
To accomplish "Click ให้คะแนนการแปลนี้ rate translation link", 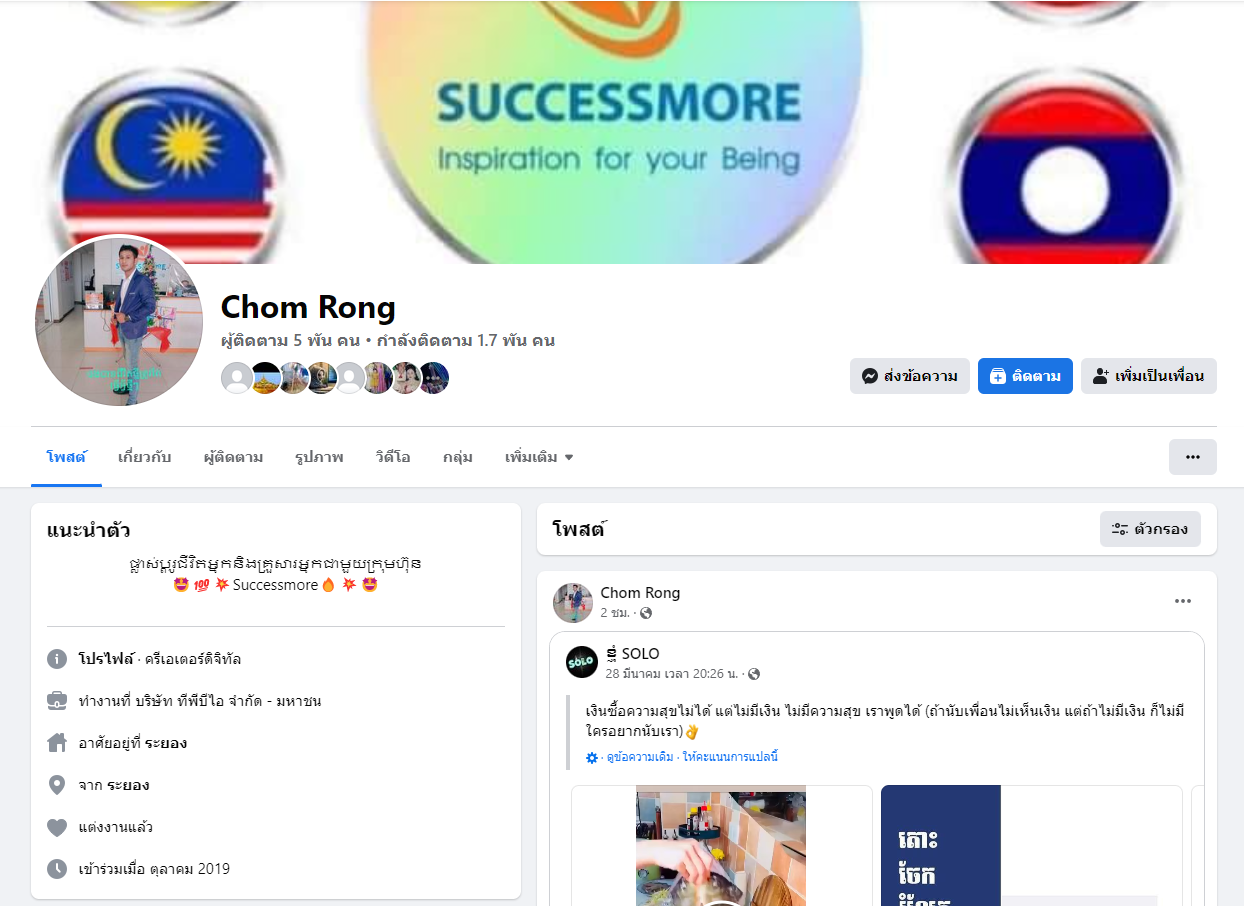I will [731, 757].
